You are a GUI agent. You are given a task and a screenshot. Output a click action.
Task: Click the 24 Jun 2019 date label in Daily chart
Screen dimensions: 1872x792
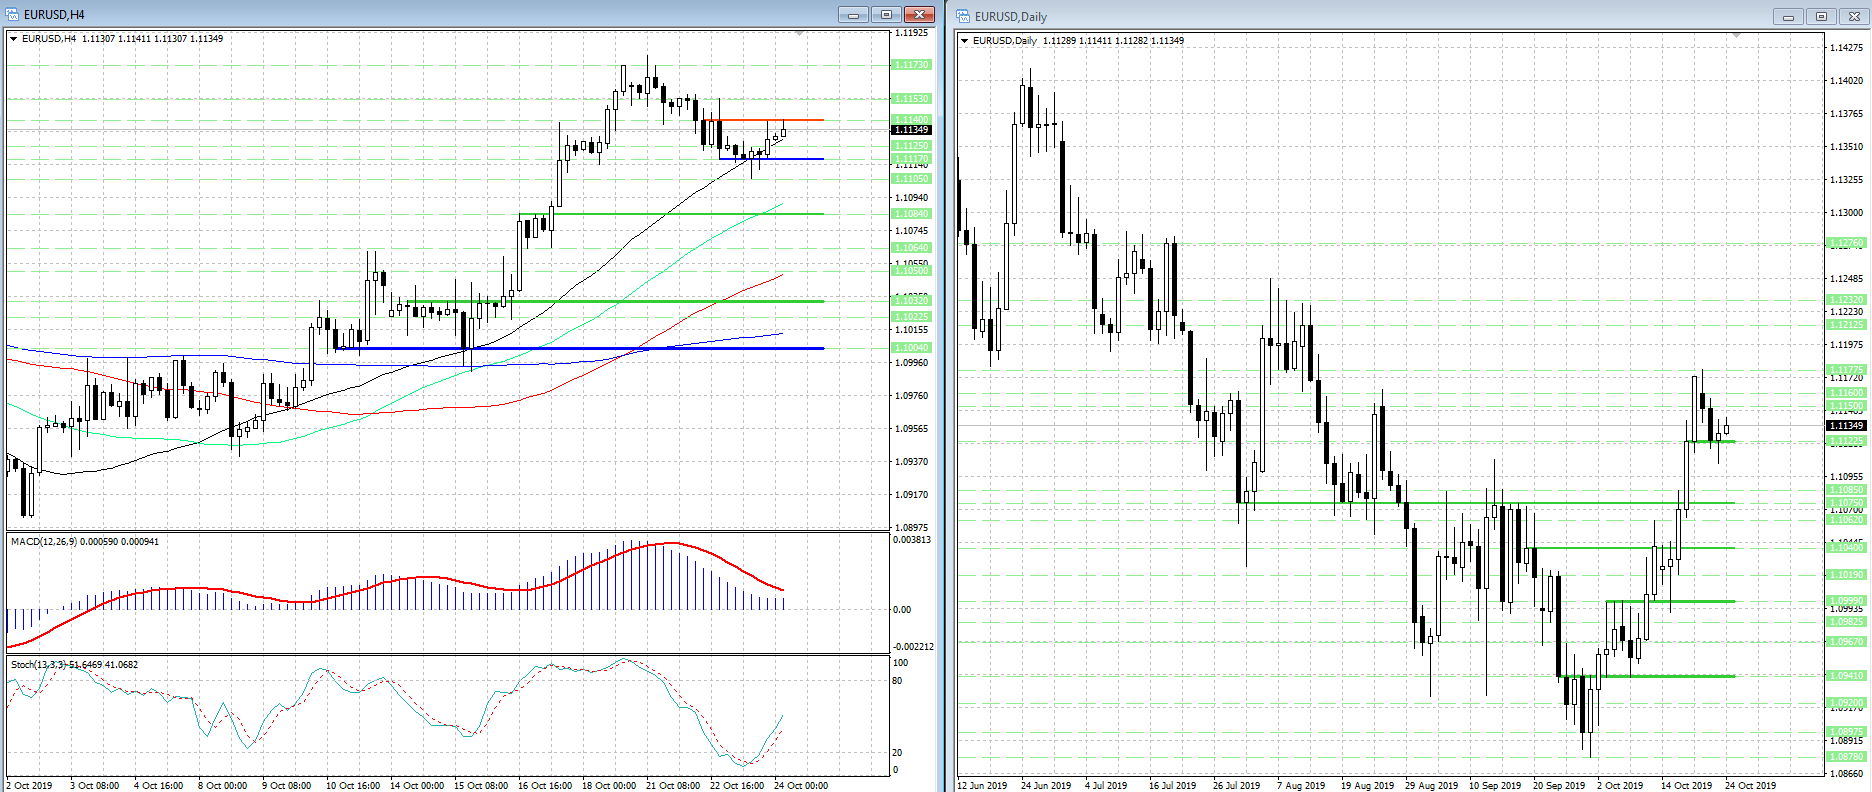1046,786
